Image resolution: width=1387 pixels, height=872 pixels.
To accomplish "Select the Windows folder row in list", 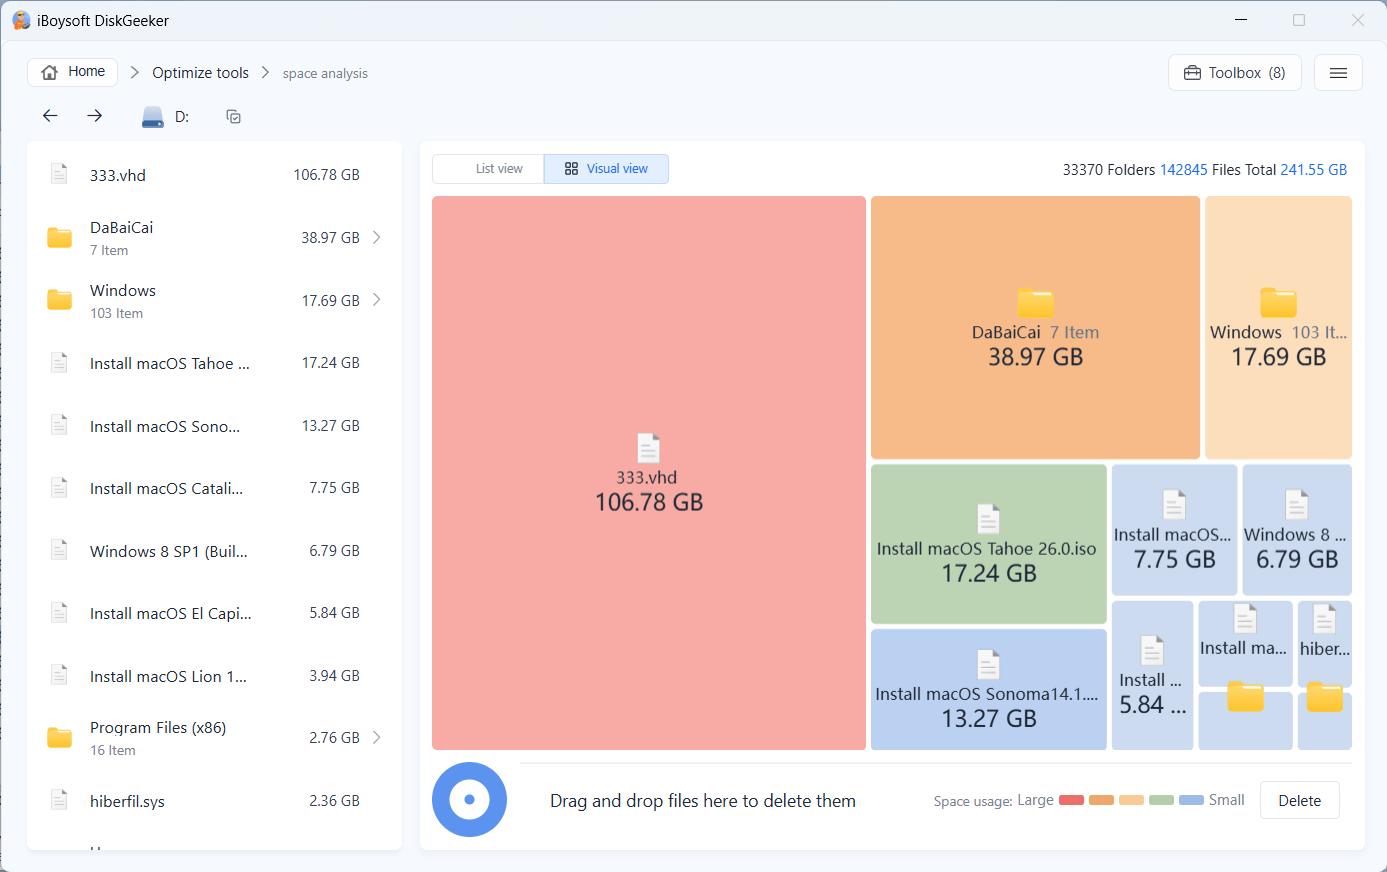I will pyautogui.click(x=214, y=300).
